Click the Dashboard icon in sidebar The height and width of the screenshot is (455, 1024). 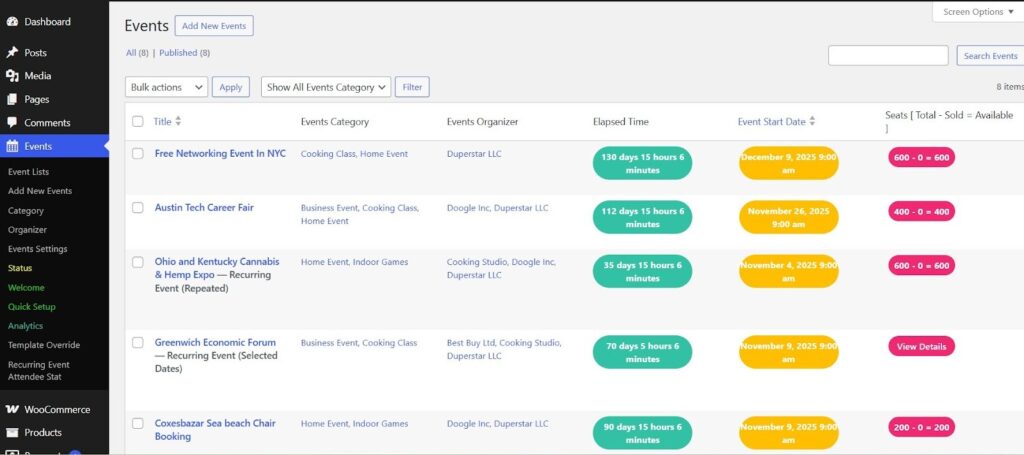pos(12,22)
